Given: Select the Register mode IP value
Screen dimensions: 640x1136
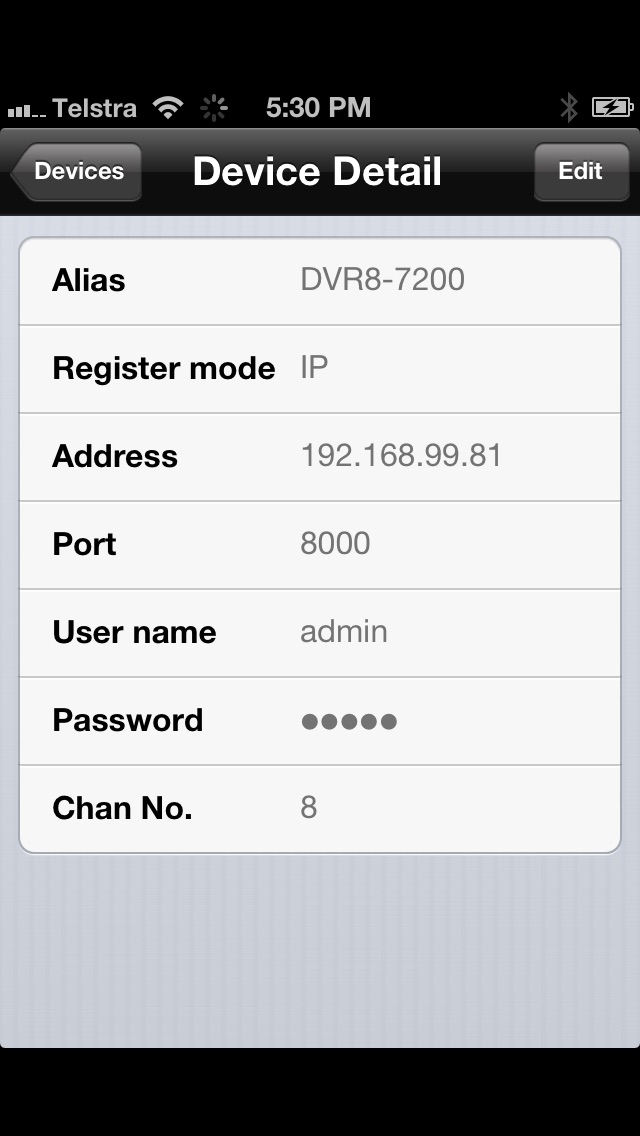Looking at the screenshot, I should click(x=314, y=368).
